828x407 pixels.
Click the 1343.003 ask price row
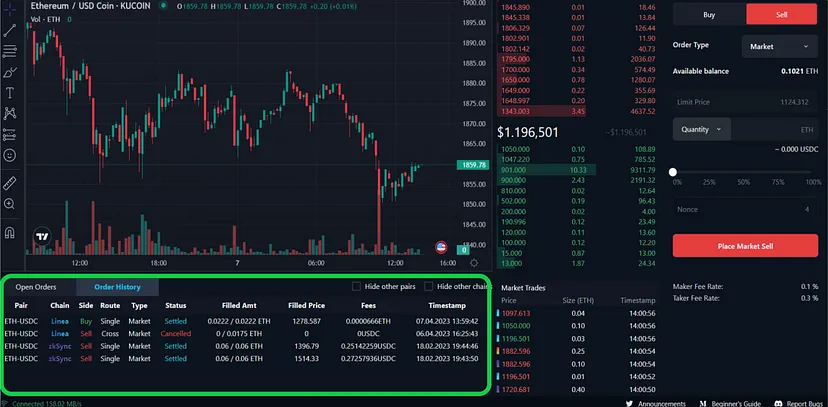tap(578, 111)
